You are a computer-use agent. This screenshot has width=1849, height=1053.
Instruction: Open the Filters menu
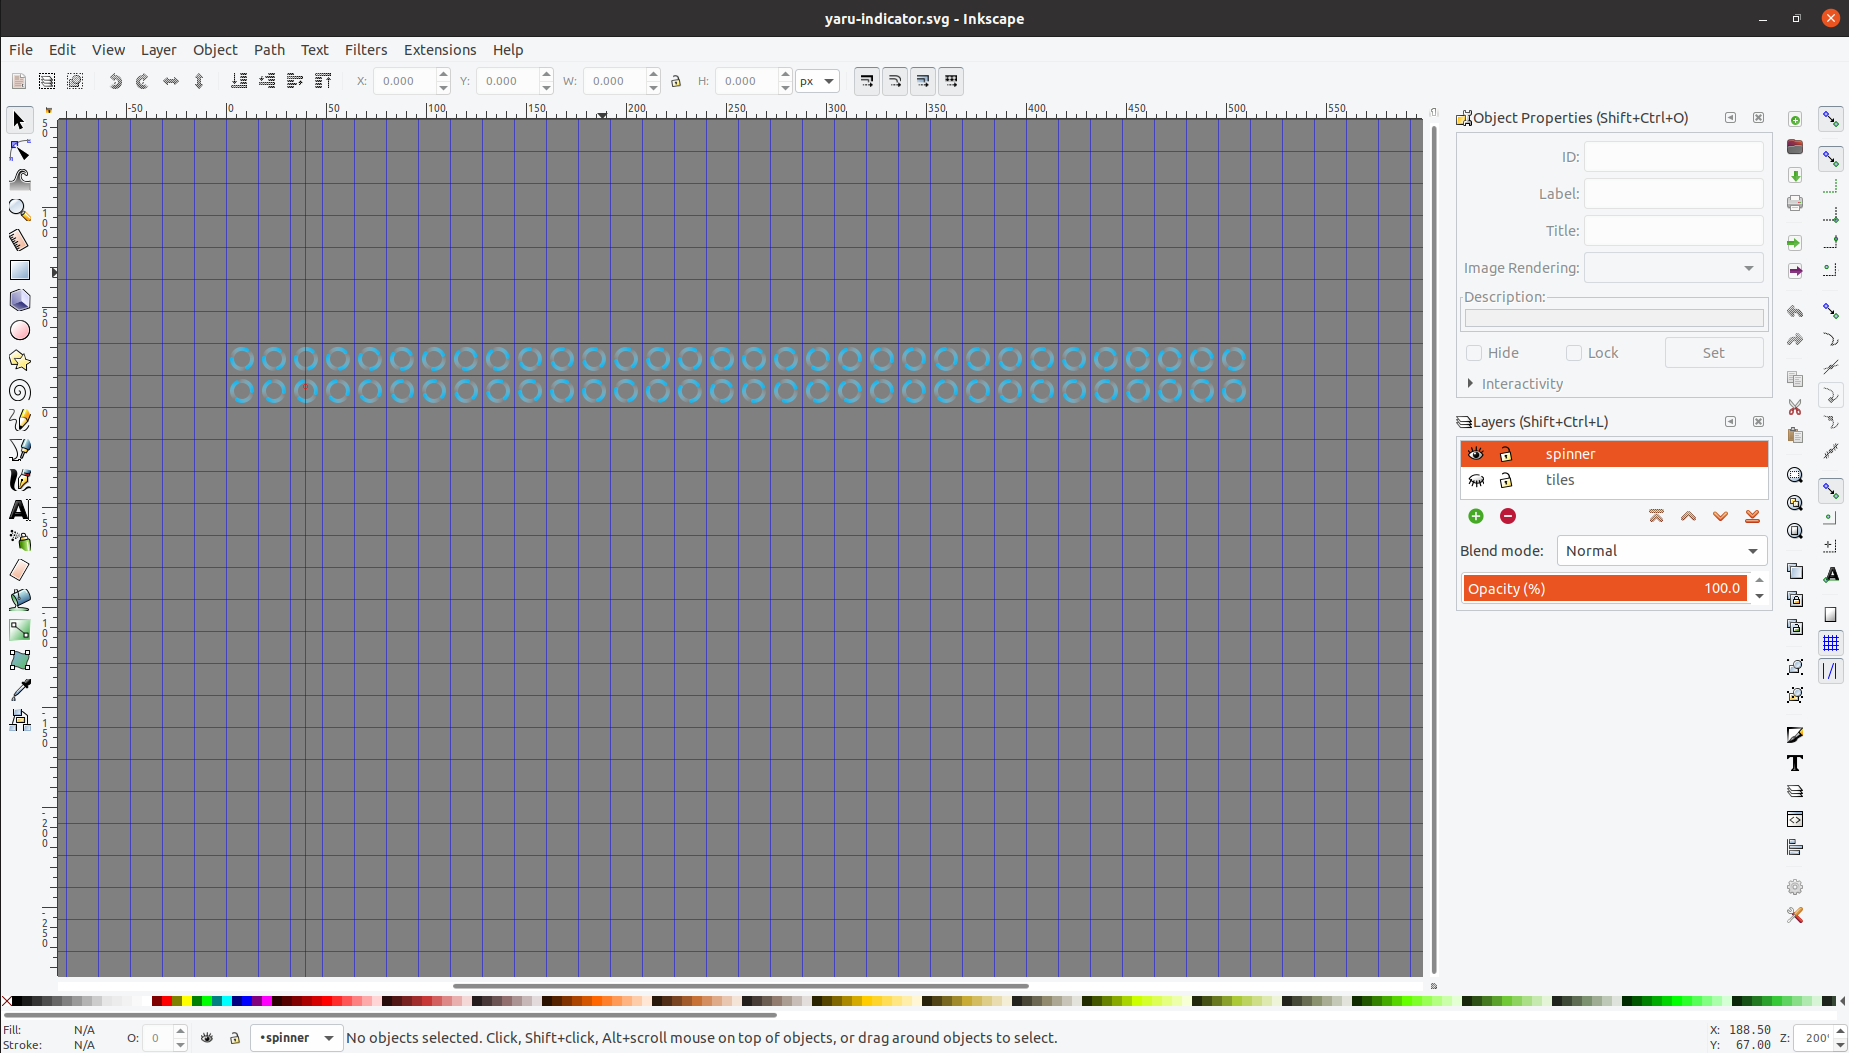[366, 50]
